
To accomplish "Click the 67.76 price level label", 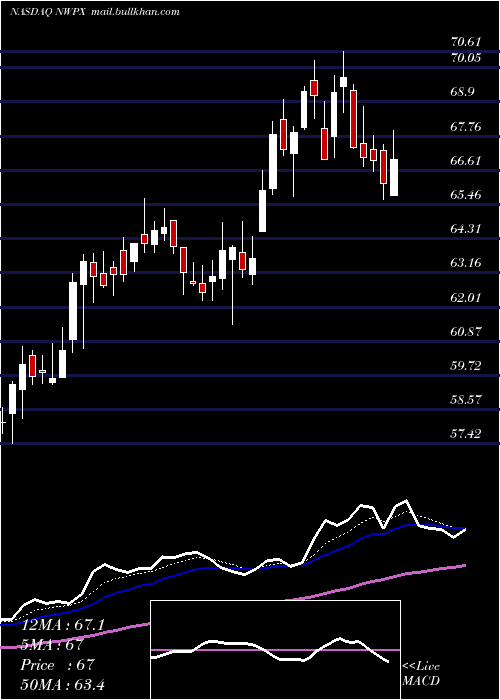I will (466, 126).
